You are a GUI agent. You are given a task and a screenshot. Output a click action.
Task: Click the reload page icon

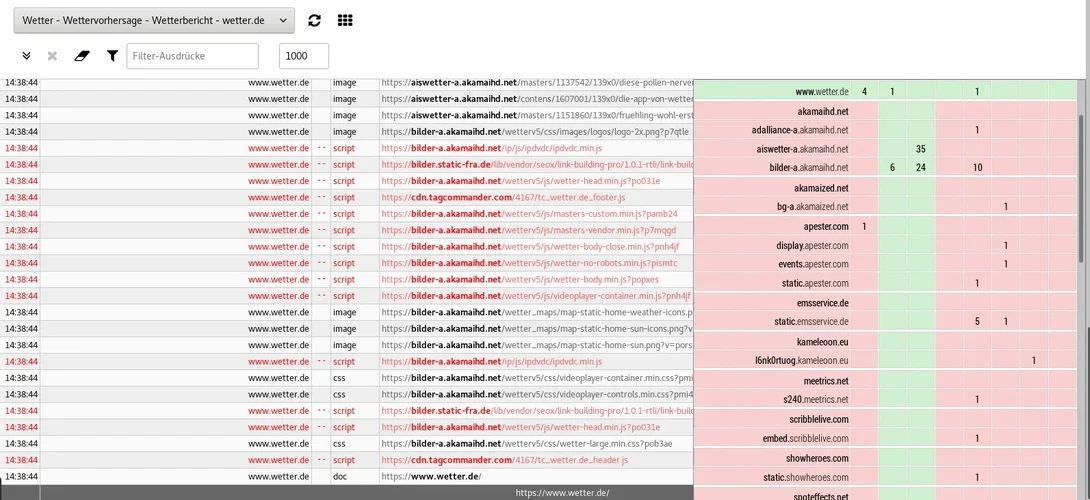click(x=314, y=20)
